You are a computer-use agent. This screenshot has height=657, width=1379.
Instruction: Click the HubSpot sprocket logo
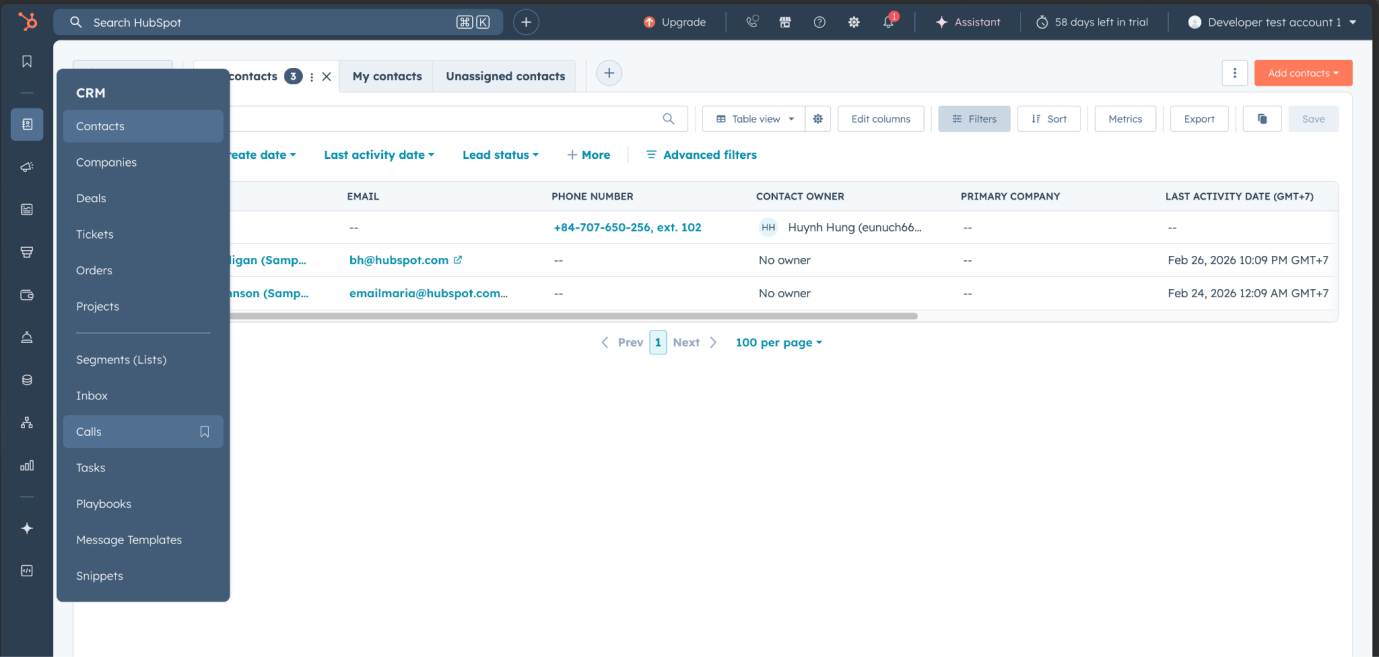pyautogui.click(x=27, y=22)
